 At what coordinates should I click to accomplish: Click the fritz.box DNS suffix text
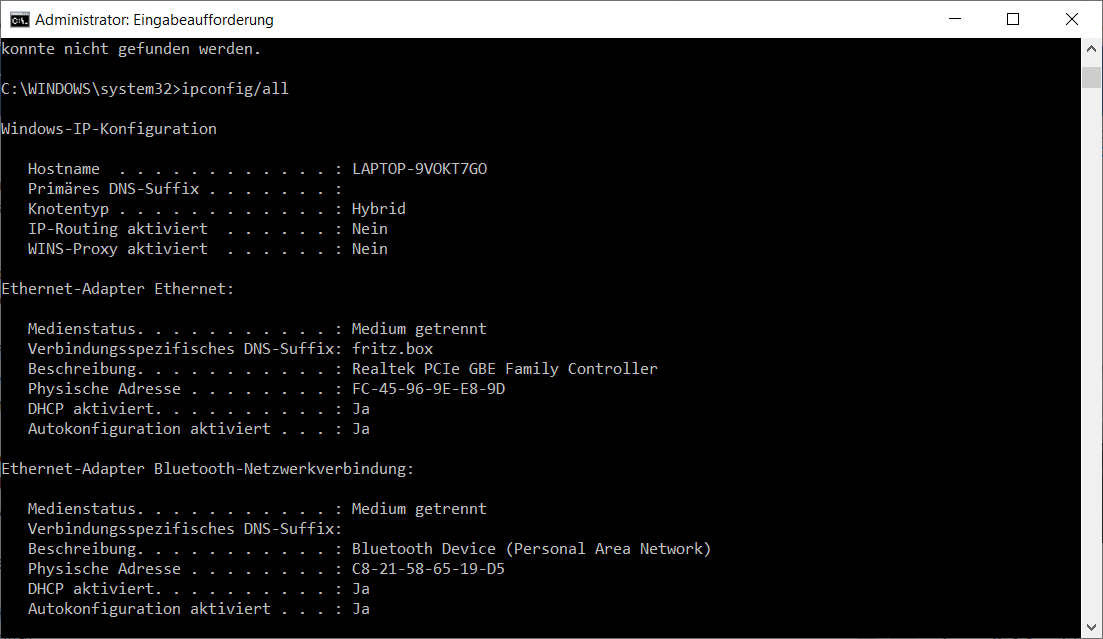click(x=392, y=349)
